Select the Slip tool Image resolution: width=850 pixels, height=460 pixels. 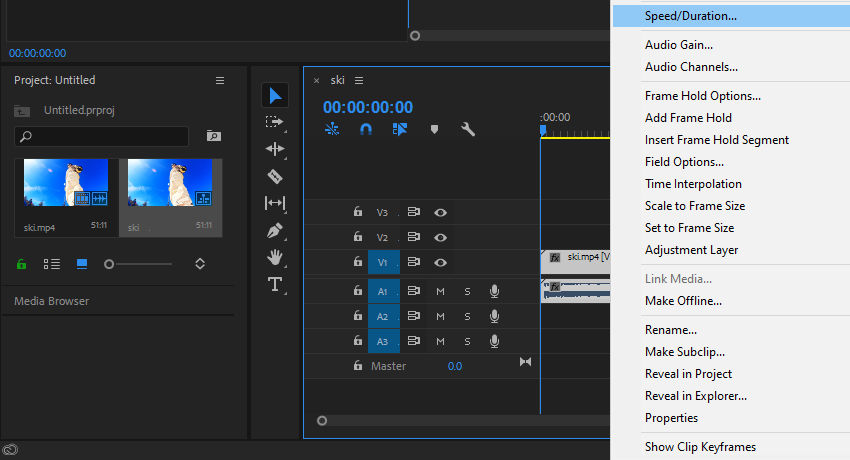(275, 203)
